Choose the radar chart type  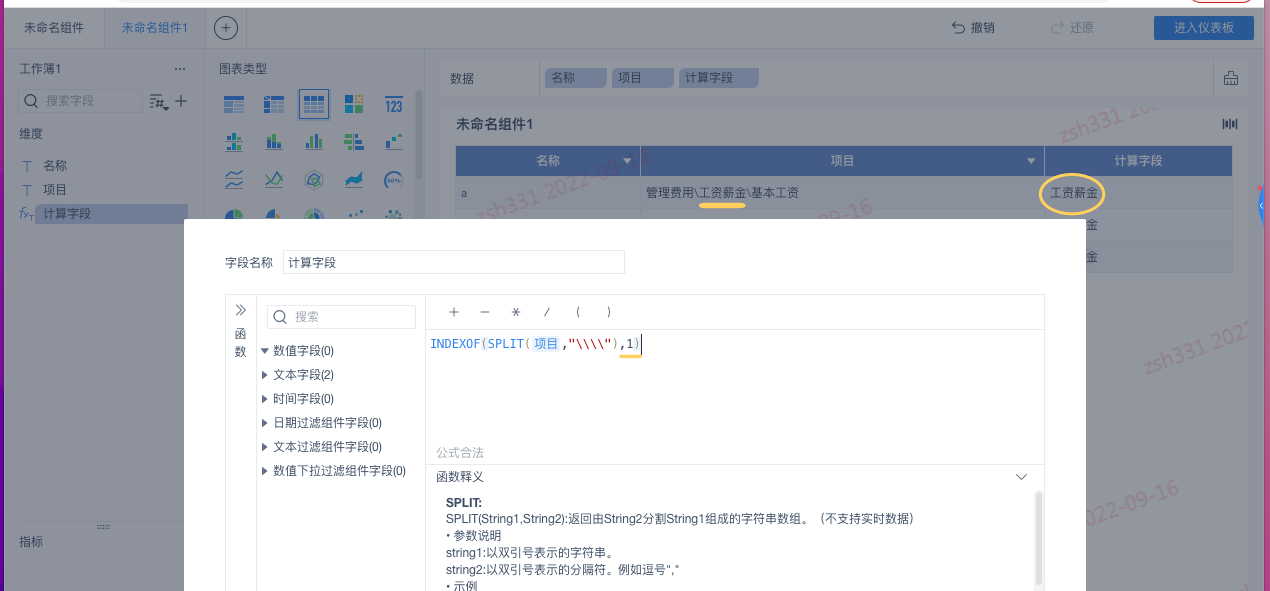click(x=314, y=180)
